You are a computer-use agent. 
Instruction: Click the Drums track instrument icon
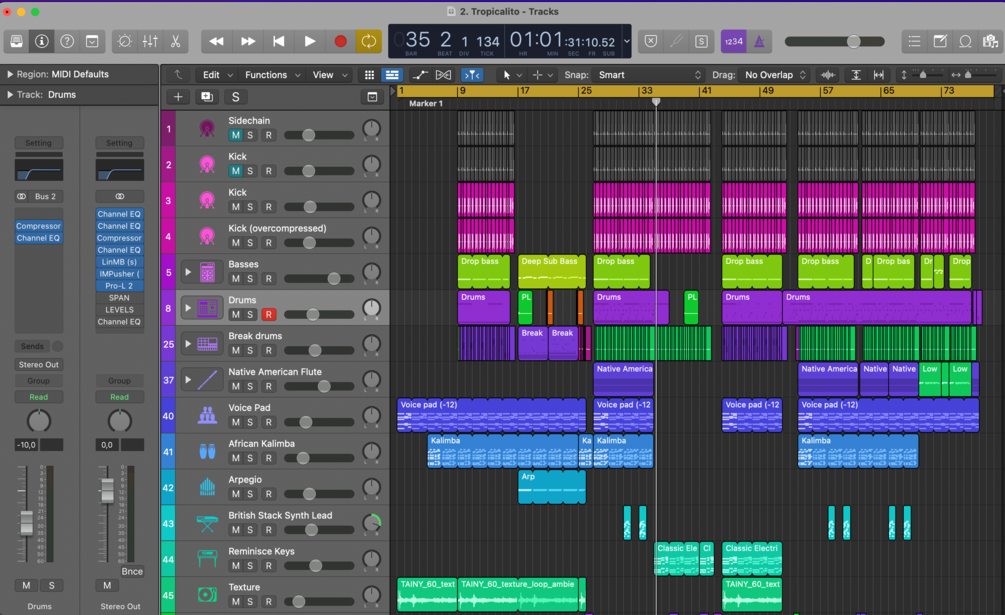[x=207, y=308]
